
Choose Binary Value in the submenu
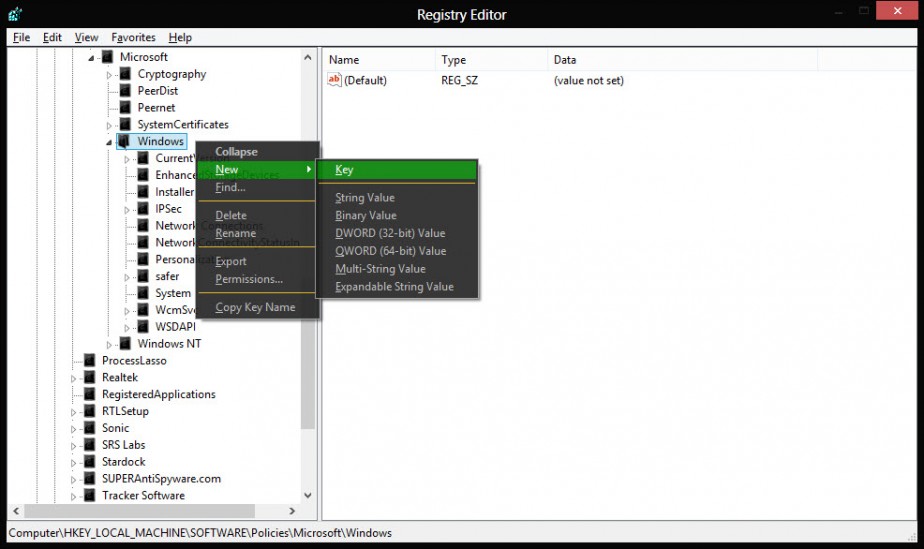(x=397, y=215)
